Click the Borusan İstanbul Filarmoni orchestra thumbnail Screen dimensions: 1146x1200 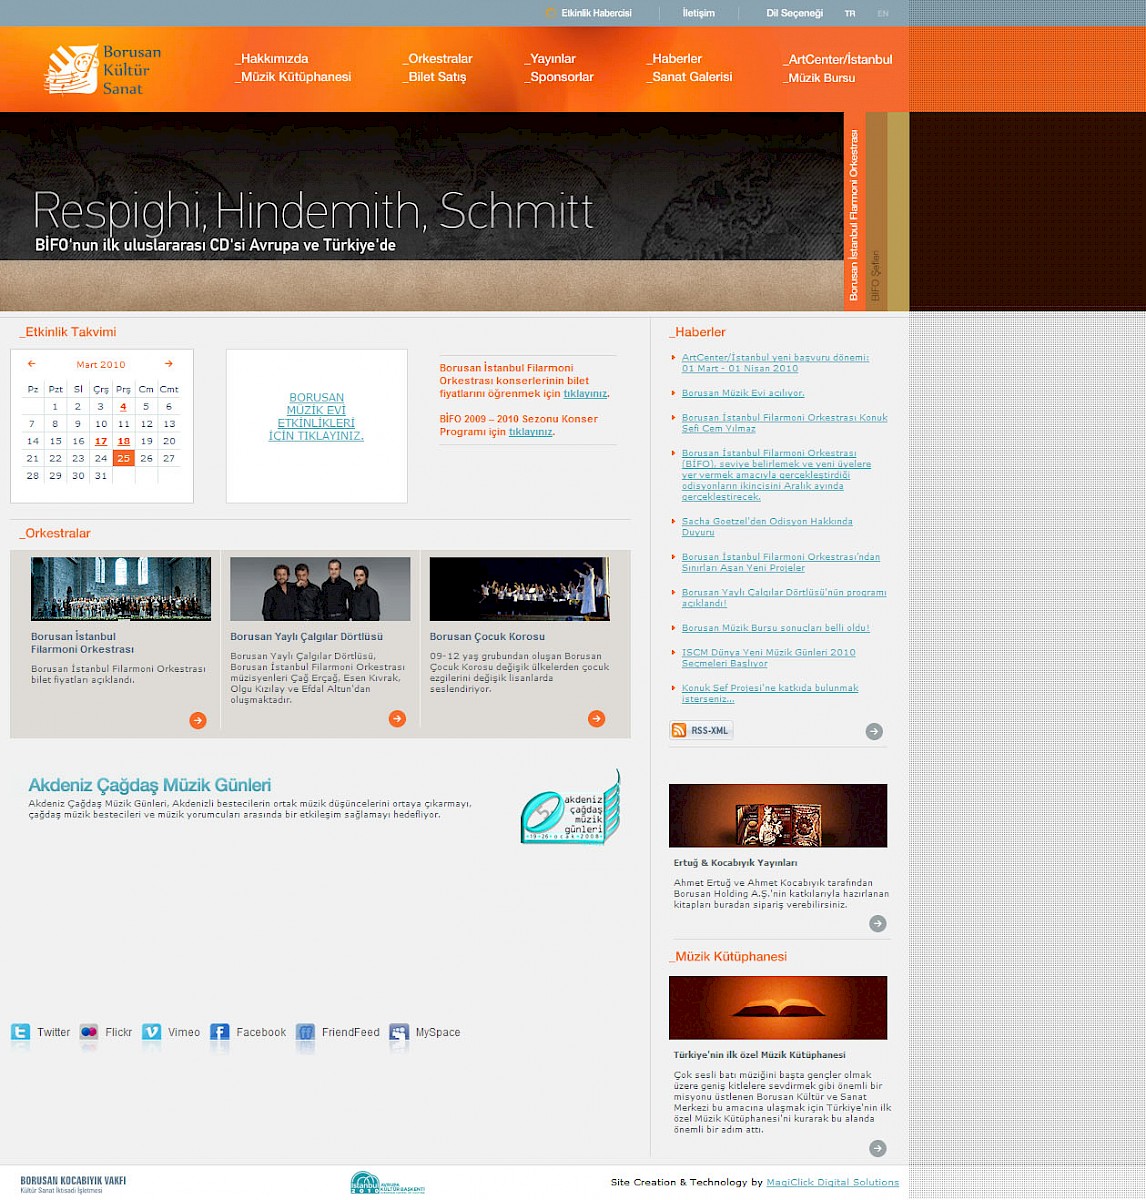(x=121, y=589)
